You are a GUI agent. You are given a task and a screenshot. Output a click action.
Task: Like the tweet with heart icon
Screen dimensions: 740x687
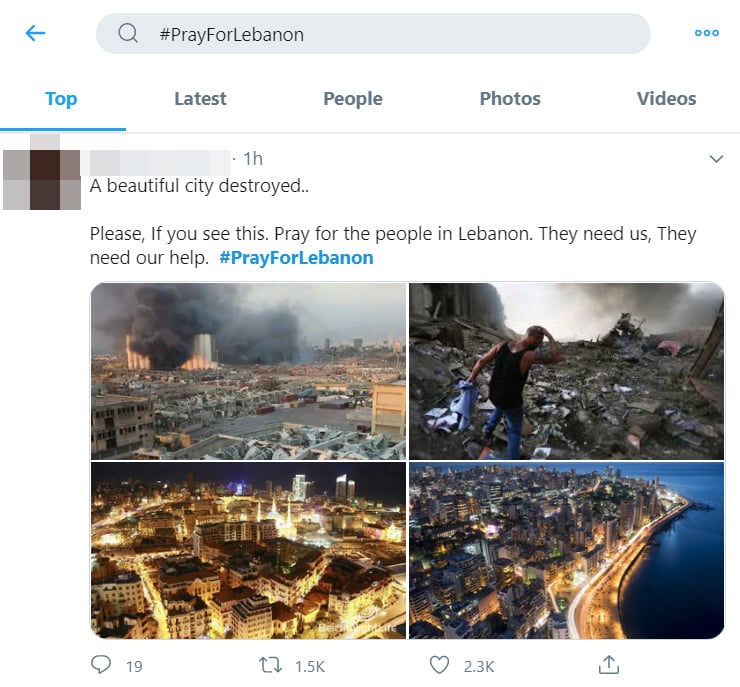[439, 664]
